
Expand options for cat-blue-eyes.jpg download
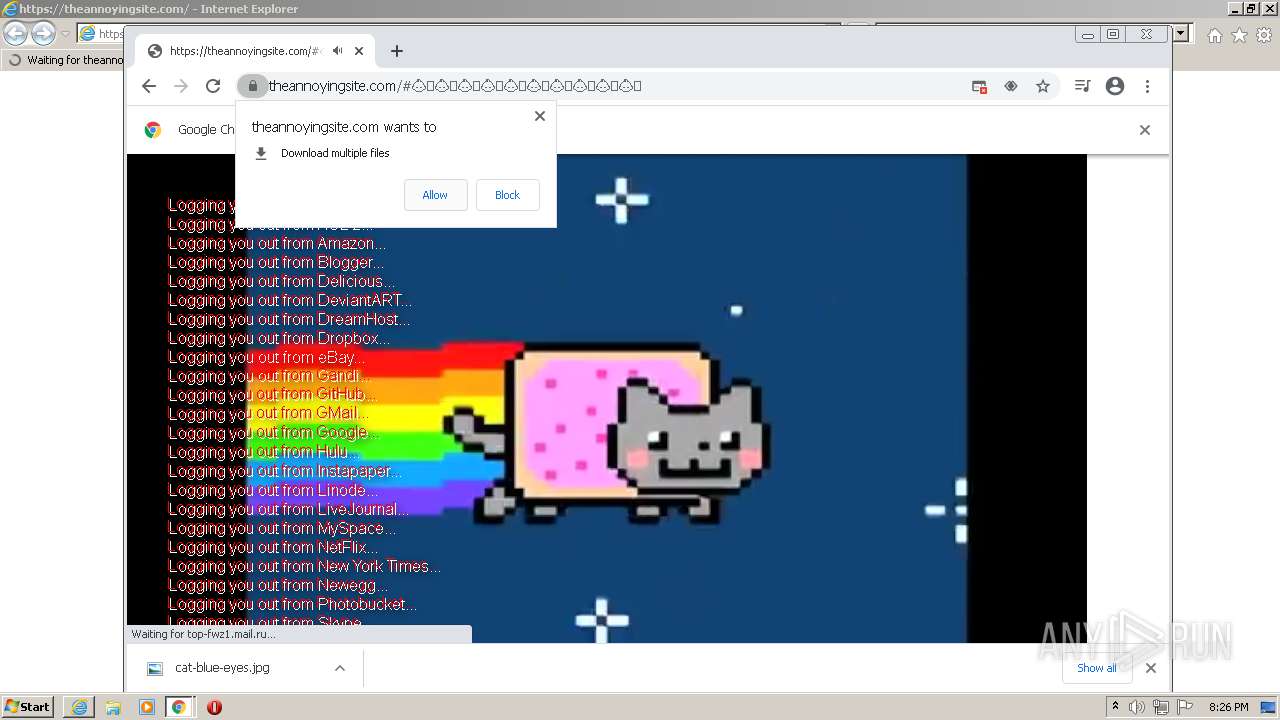[x=340, y=668]
